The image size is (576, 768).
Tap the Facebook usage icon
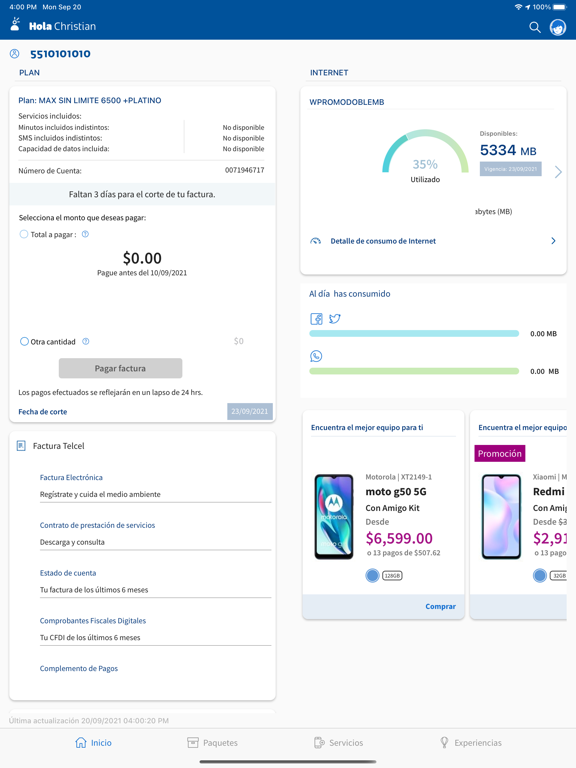coord(316,319)
